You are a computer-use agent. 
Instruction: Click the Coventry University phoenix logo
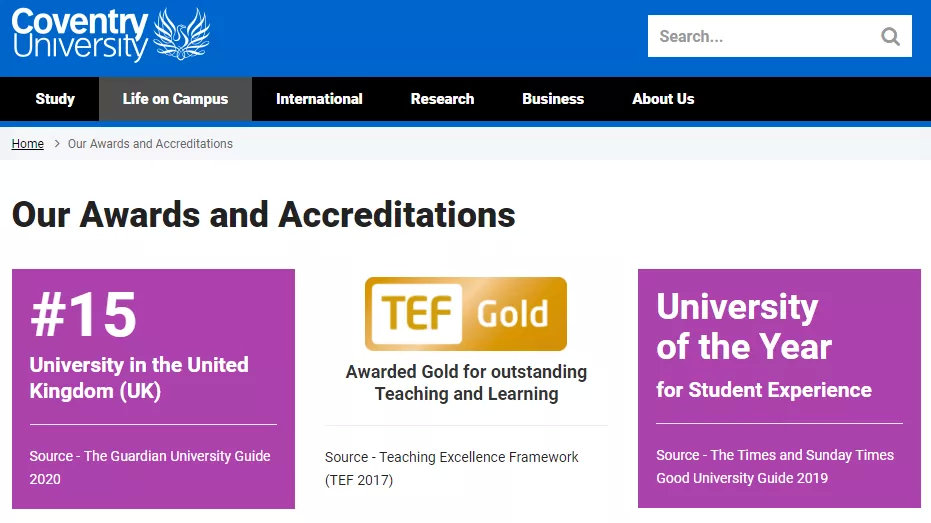[x=181, y=34]
